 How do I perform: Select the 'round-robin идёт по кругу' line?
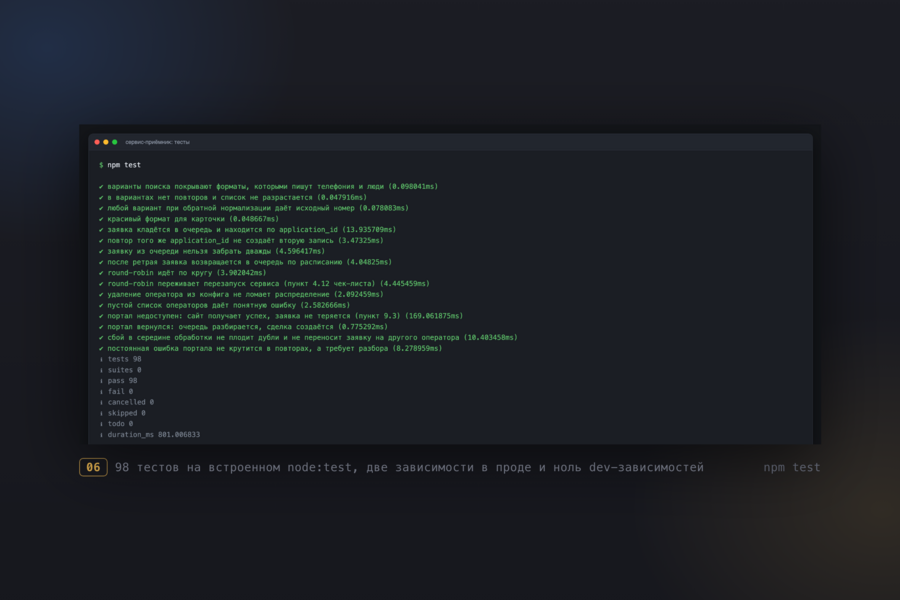coord(183,273)
